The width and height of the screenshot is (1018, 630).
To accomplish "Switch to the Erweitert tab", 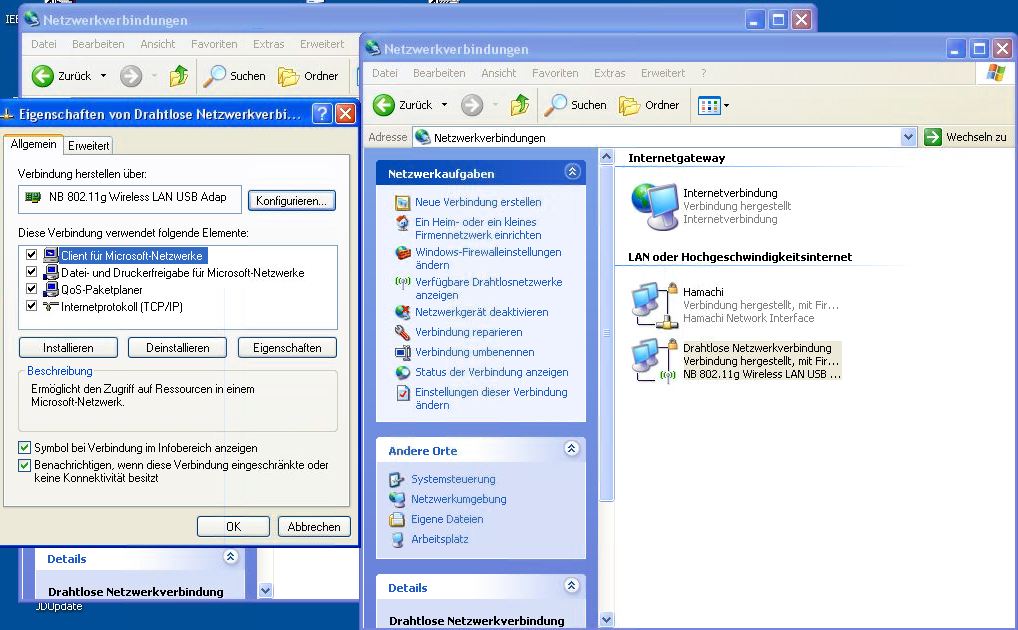I will pyautogui.click(x=89, y=144).
